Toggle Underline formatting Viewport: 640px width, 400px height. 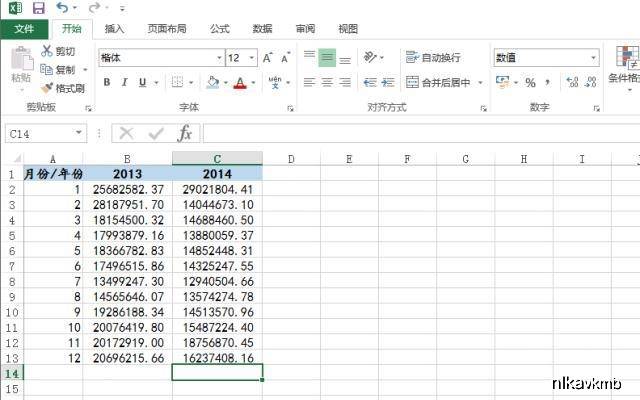pyautogui.click(x=142, y=82)
